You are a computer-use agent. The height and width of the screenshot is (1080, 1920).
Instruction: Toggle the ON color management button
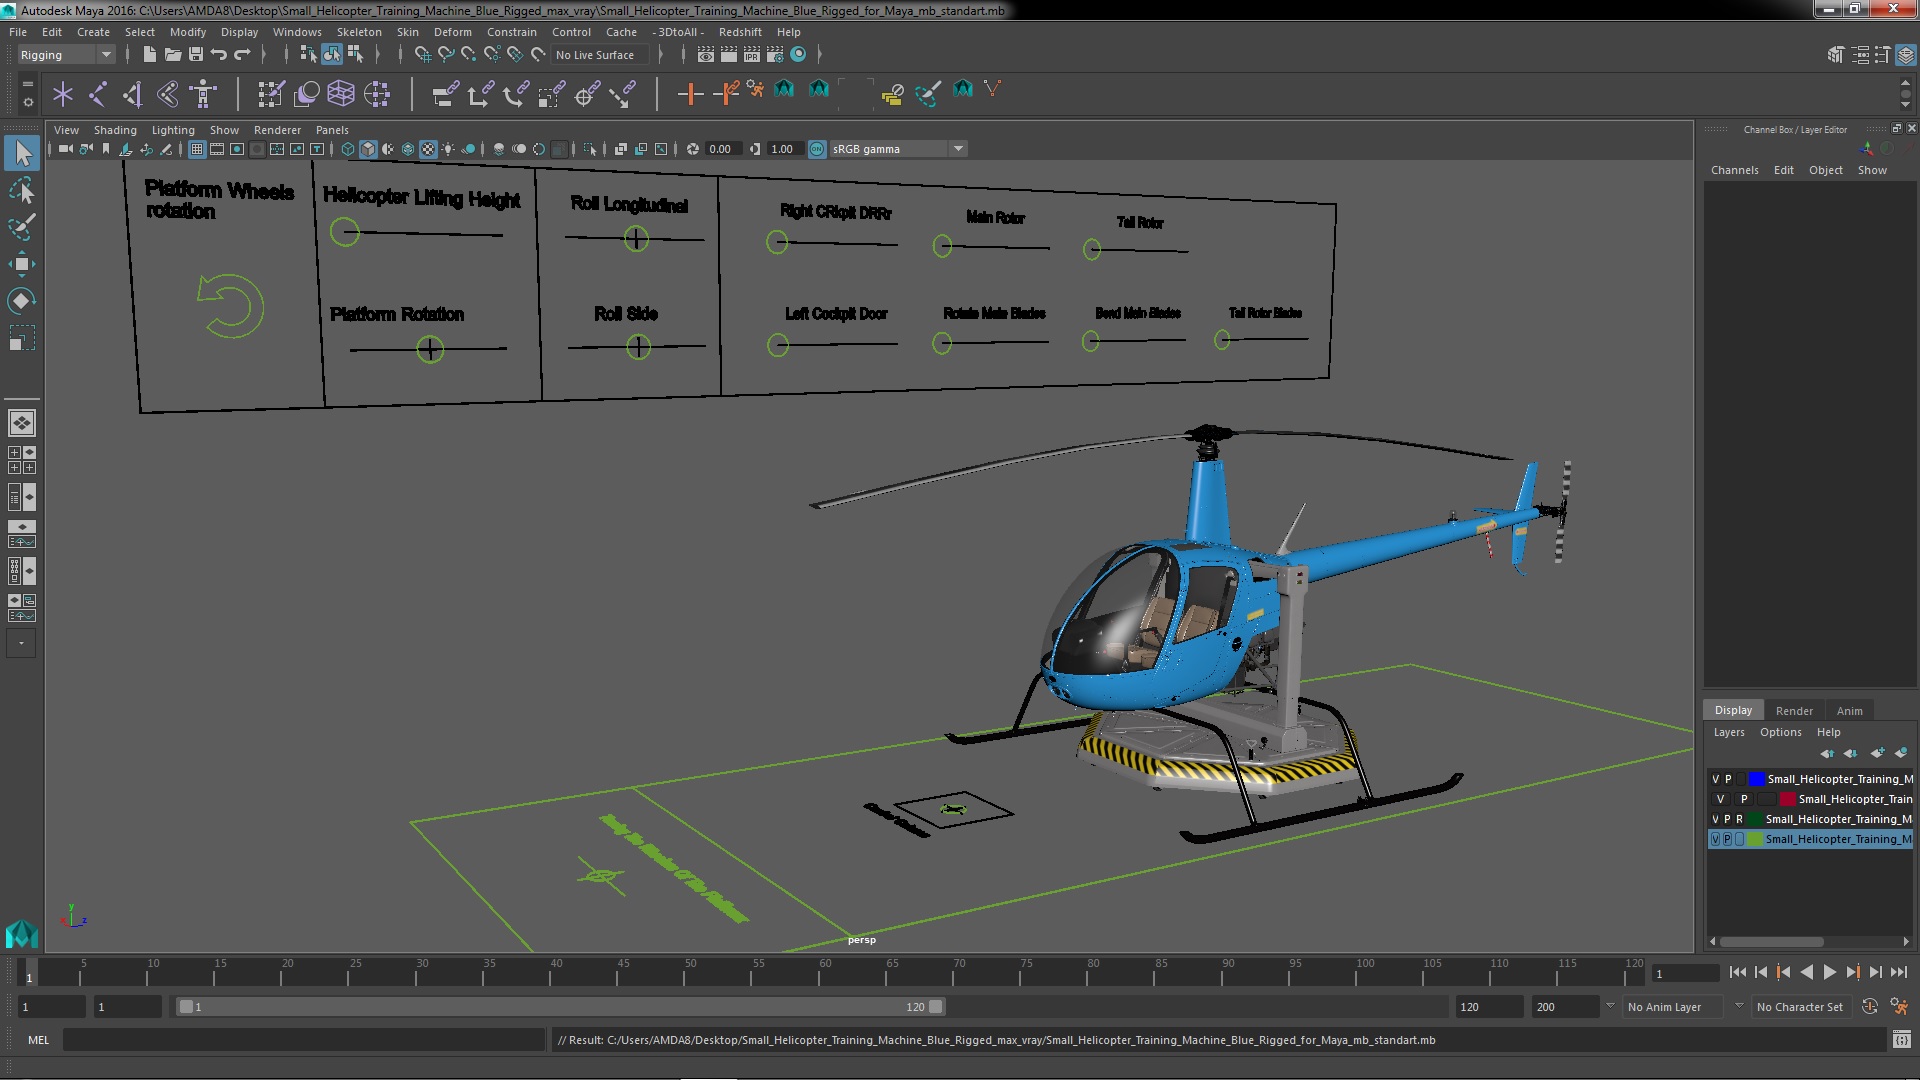click(817, 149)
